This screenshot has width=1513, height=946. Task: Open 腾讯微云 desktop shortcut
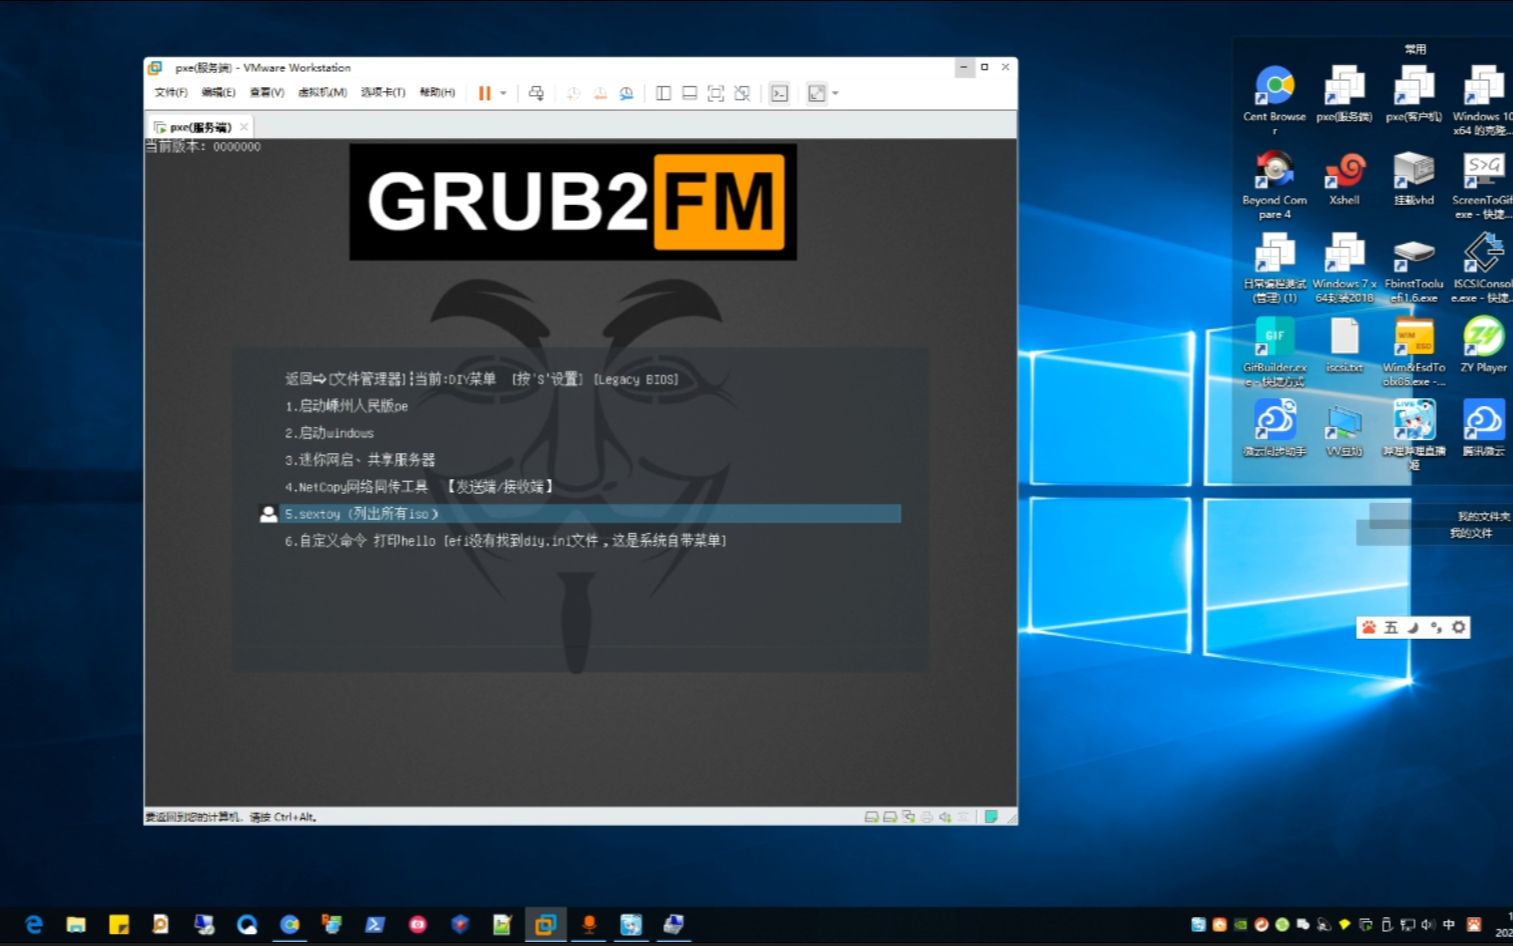(1484, 428)
